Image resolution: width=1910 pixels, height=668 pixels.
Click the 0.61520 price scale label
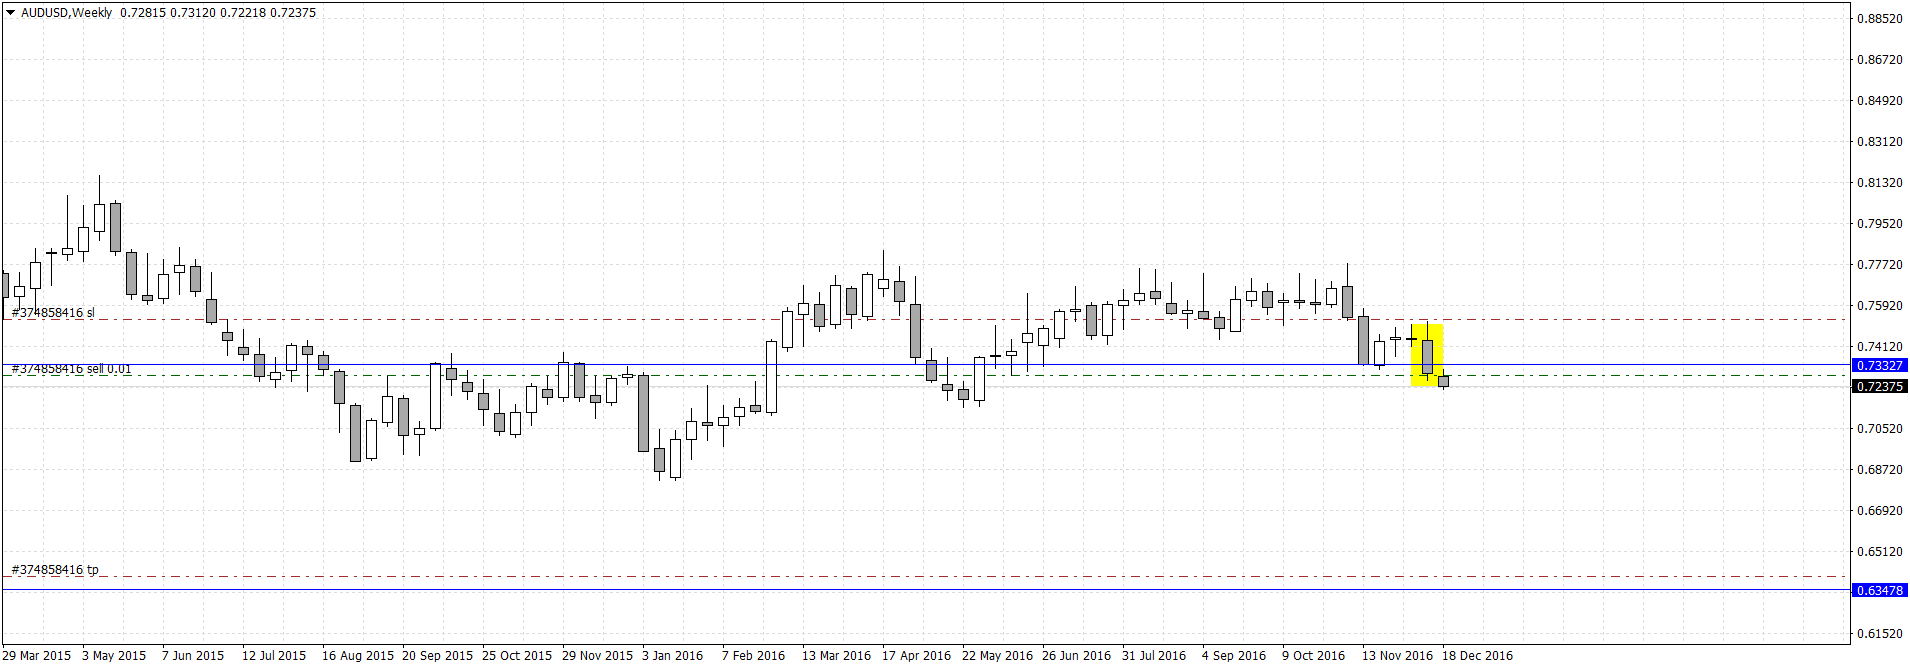click(1880, 634)
